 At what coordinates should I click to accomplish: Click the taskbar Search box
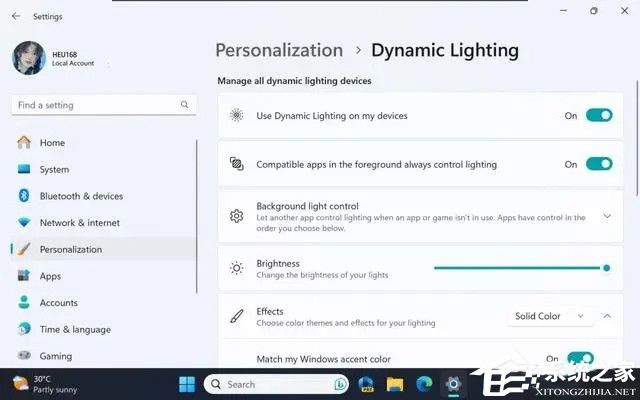[276, 384]
